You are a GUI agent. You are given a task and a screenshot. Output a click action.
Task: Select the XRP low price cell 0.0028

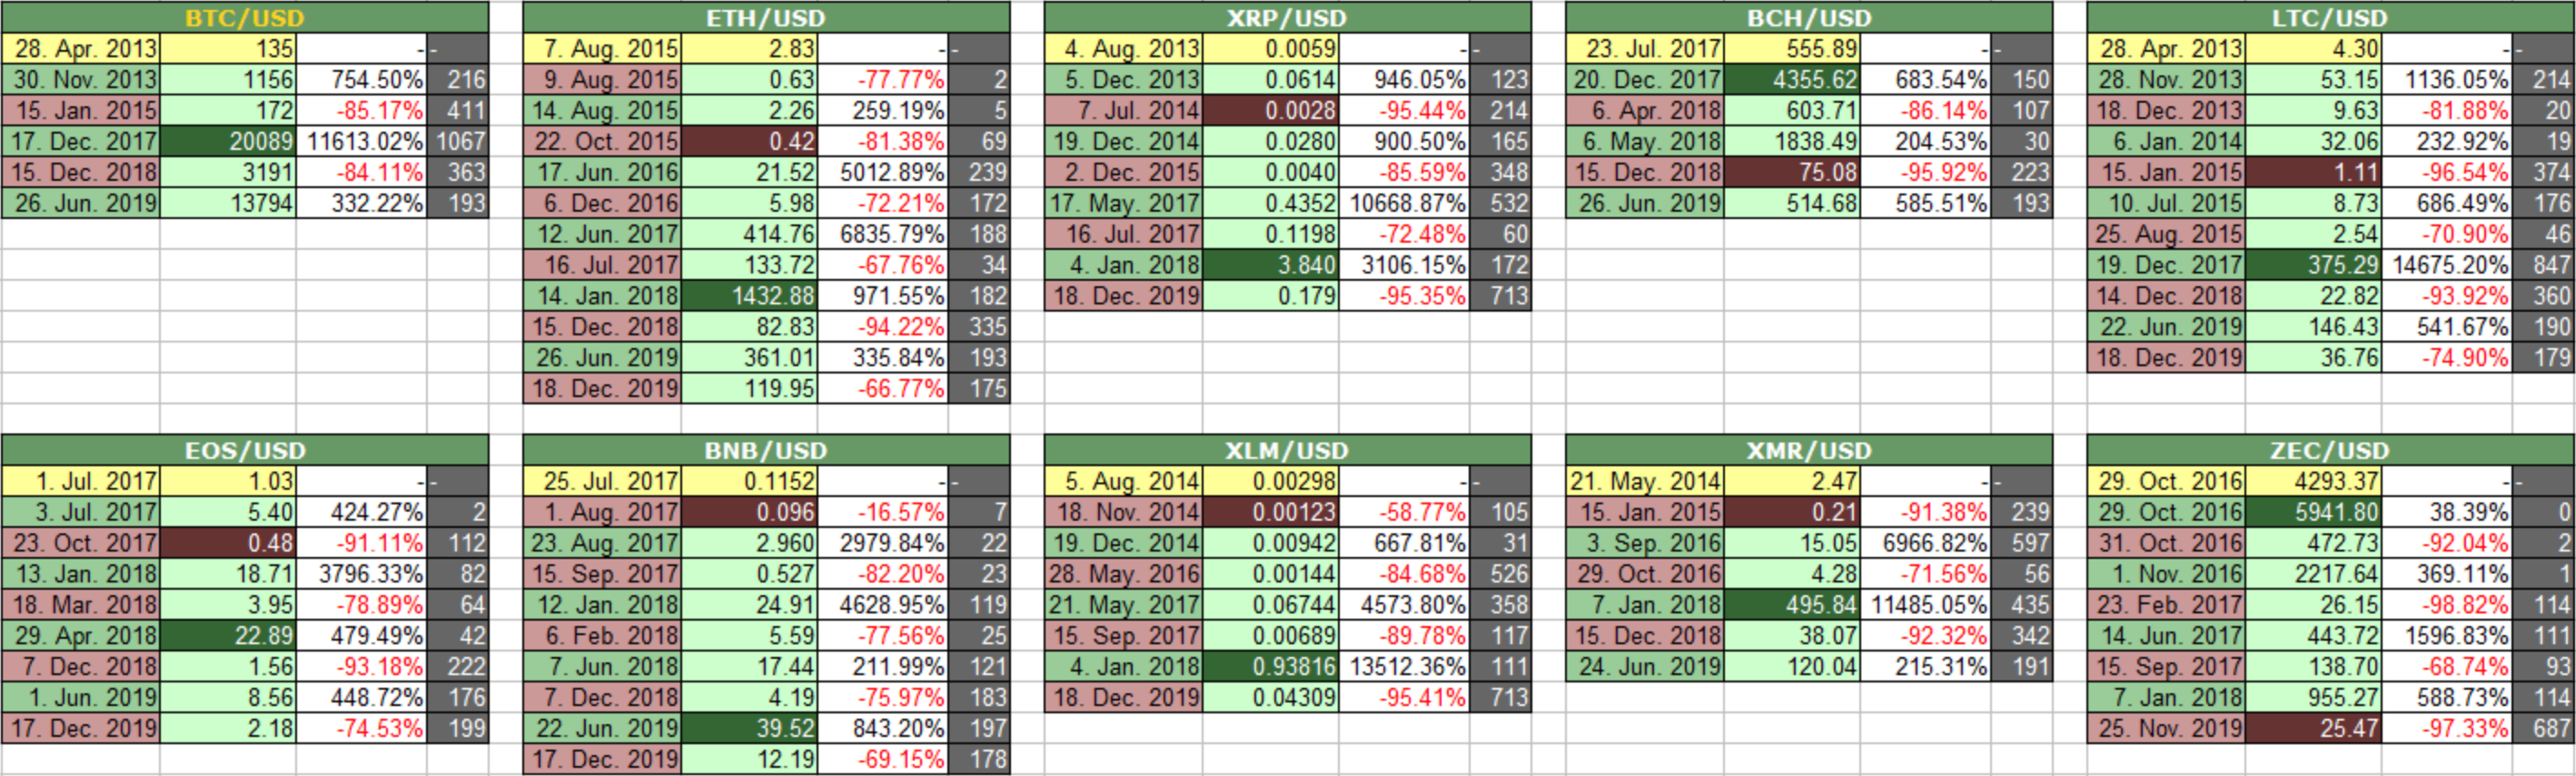pos(1271,110)
